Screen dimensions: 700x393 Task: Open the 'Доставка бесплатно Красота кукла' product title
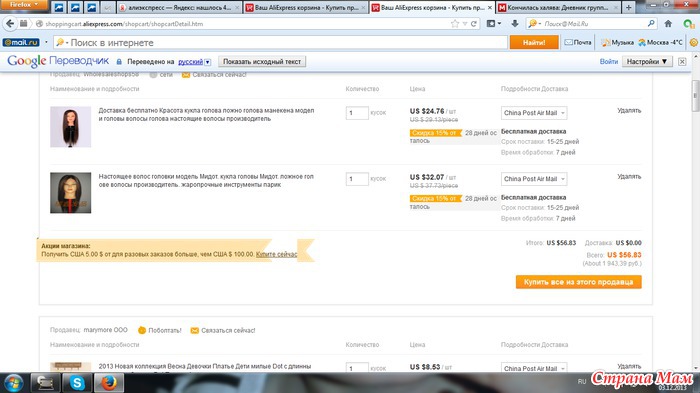pyautogui.click(x=206, y=114)
